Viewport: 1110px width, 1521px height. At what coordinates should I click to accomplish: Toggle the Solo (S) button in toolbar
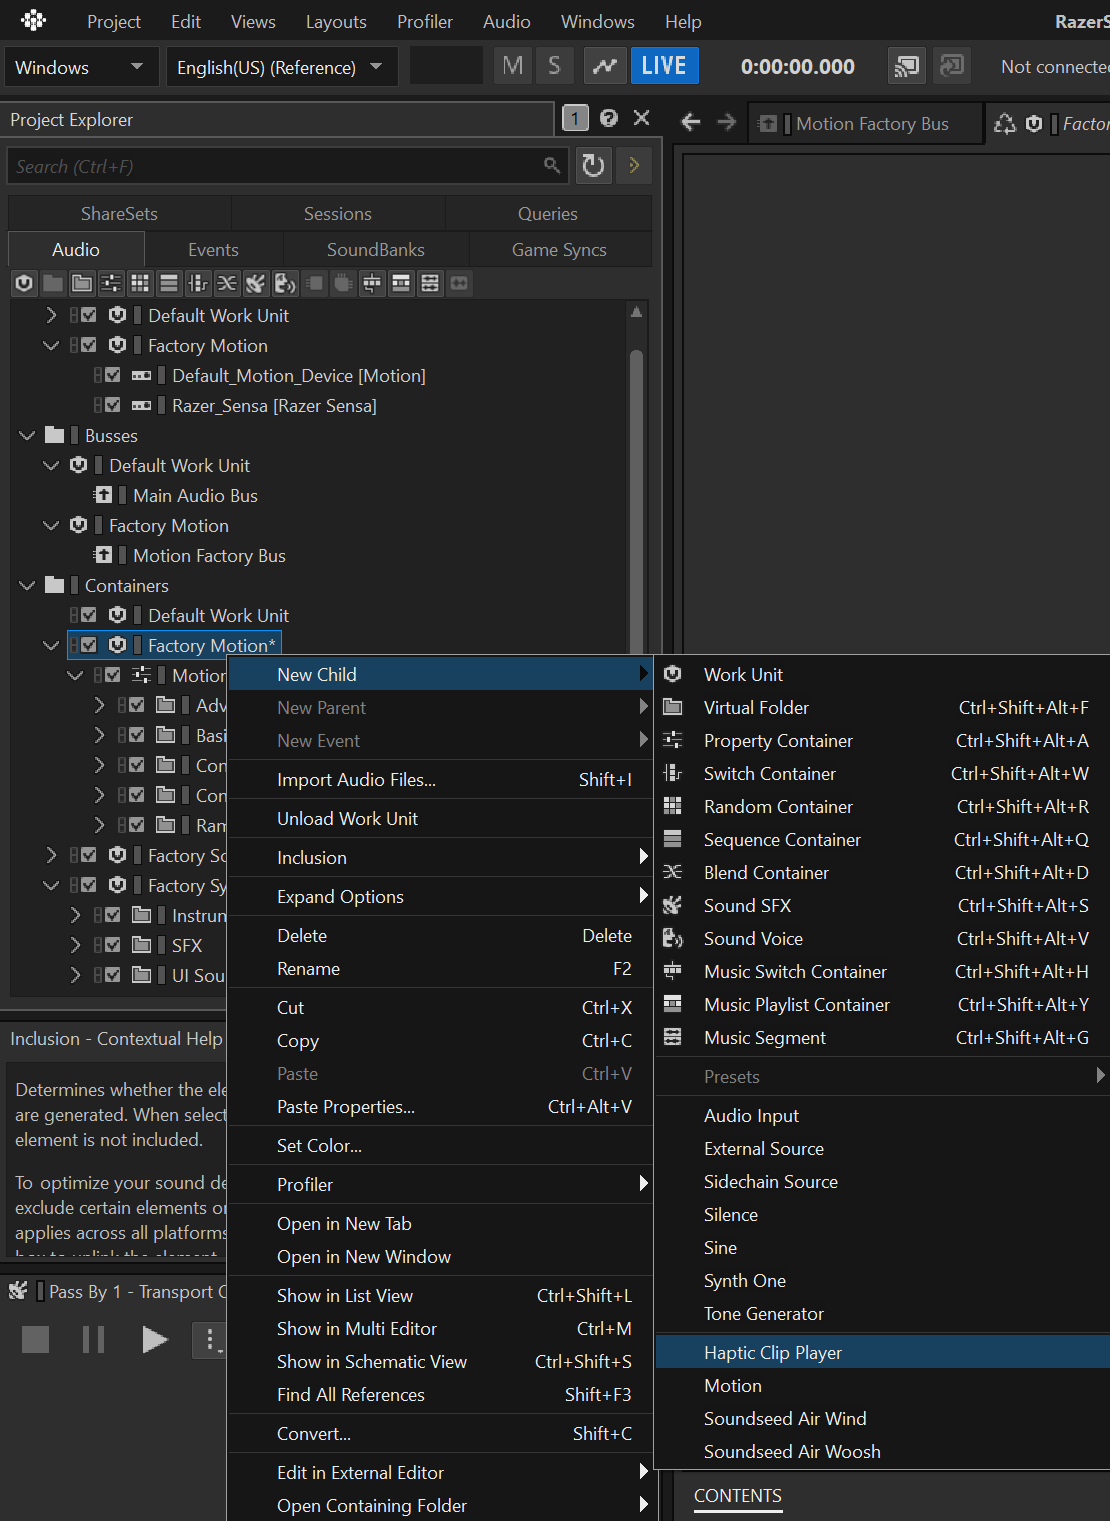pos(554,66)
